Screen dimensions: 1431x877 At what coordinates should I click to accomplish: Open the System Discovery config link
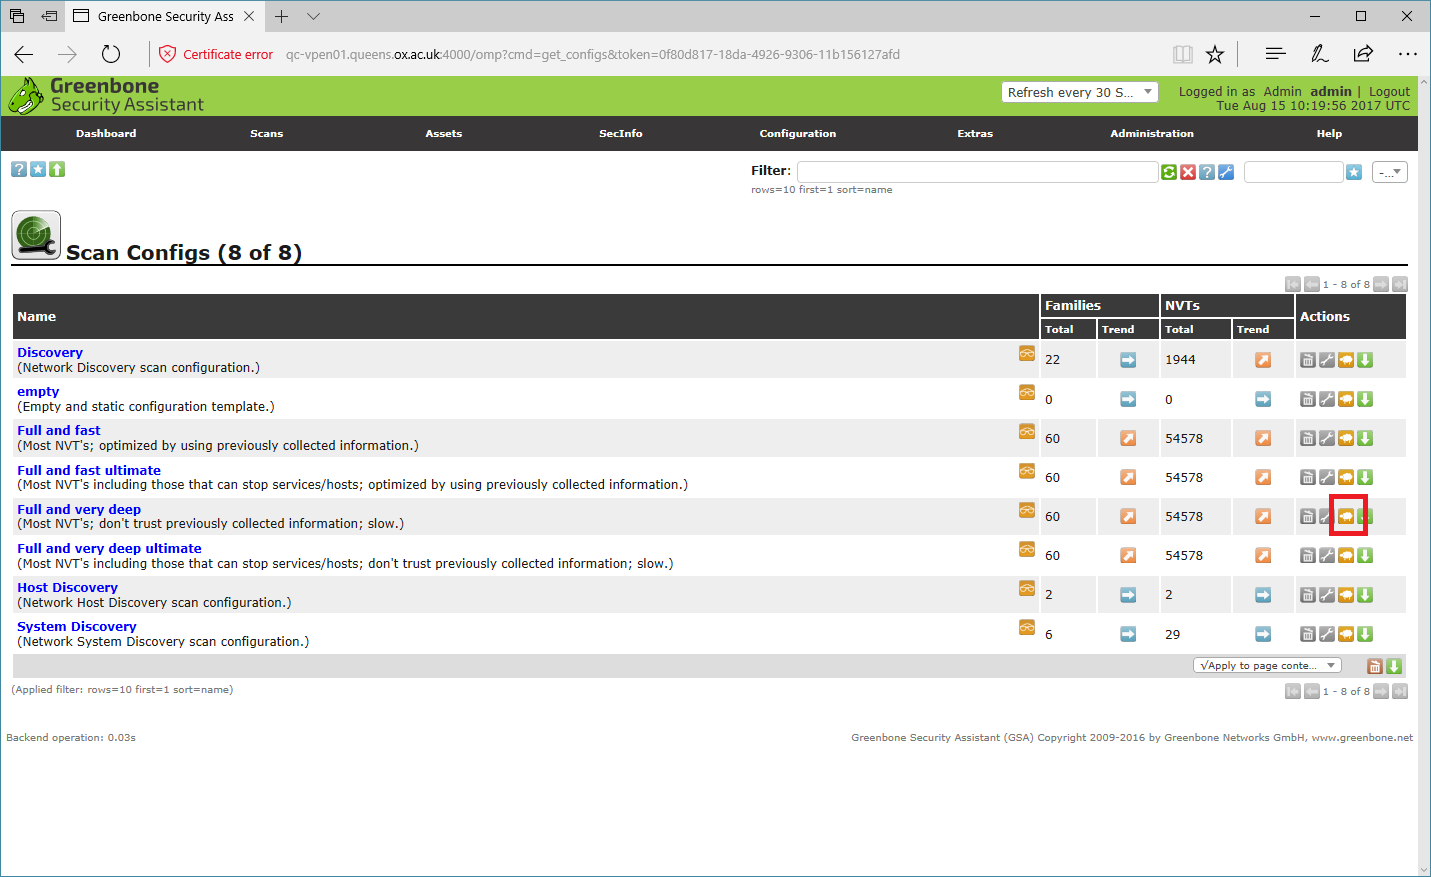pyautogui.click(x=76, y=626)
